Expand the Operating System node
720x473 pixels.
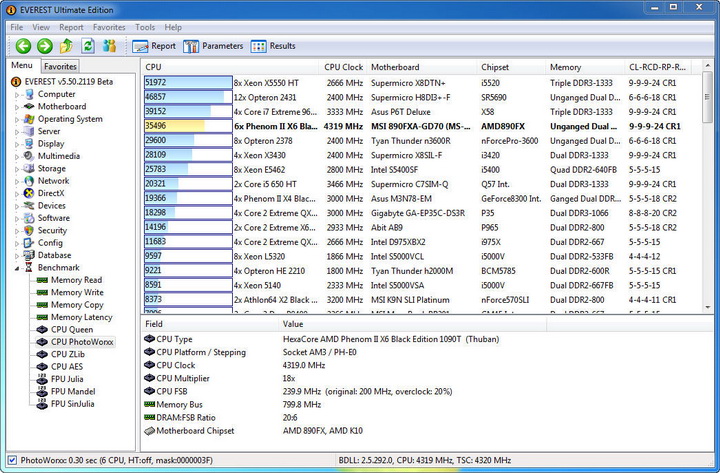pos(17,120)
